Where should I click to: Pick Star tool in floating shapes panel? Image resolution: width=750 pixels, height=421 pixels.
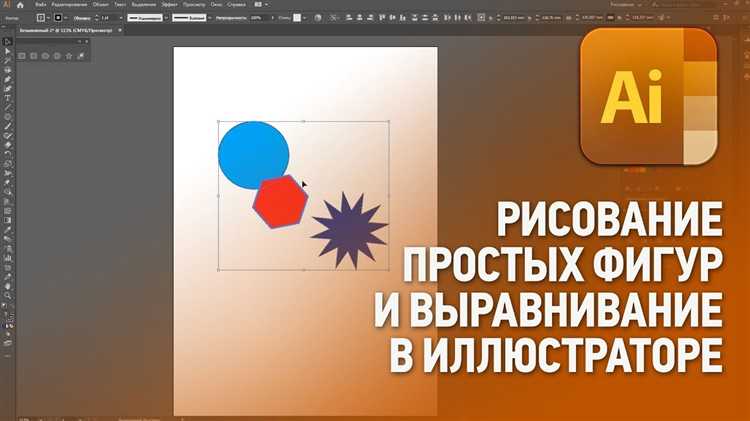pos(69,56)
